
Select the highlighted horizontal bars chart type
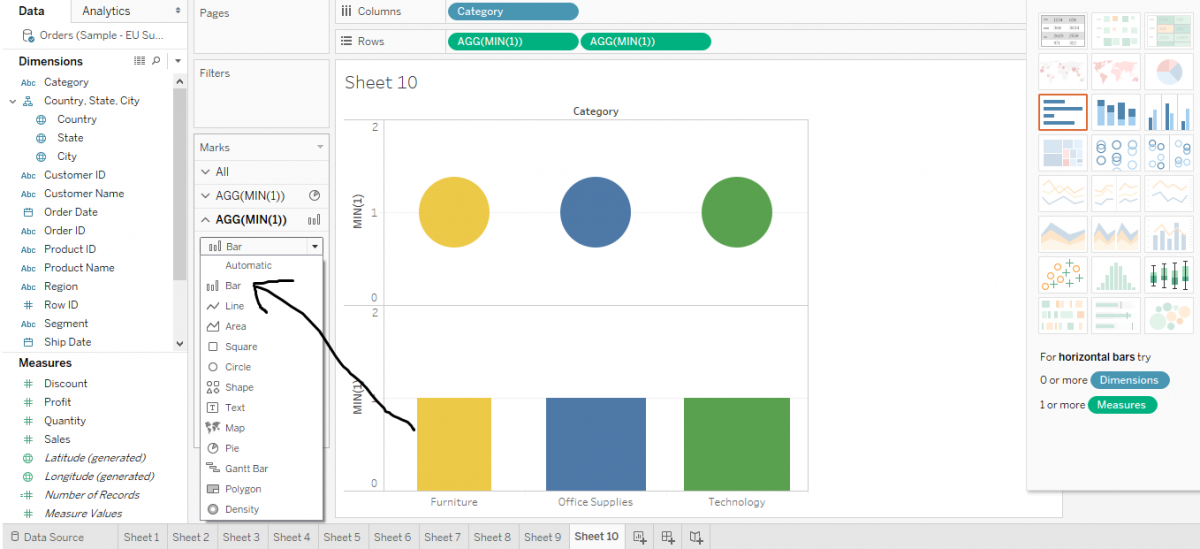(x=1062, y=112)
